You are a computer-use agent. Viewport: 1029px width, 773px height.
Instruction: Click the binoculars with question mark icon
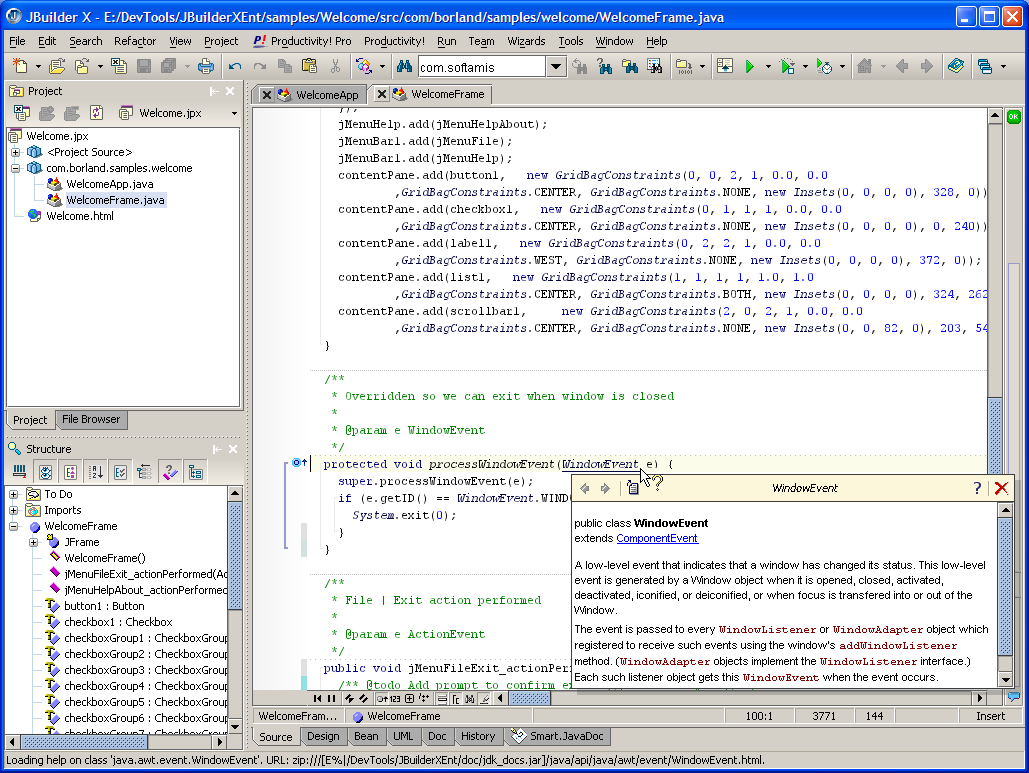pos(604,66)
